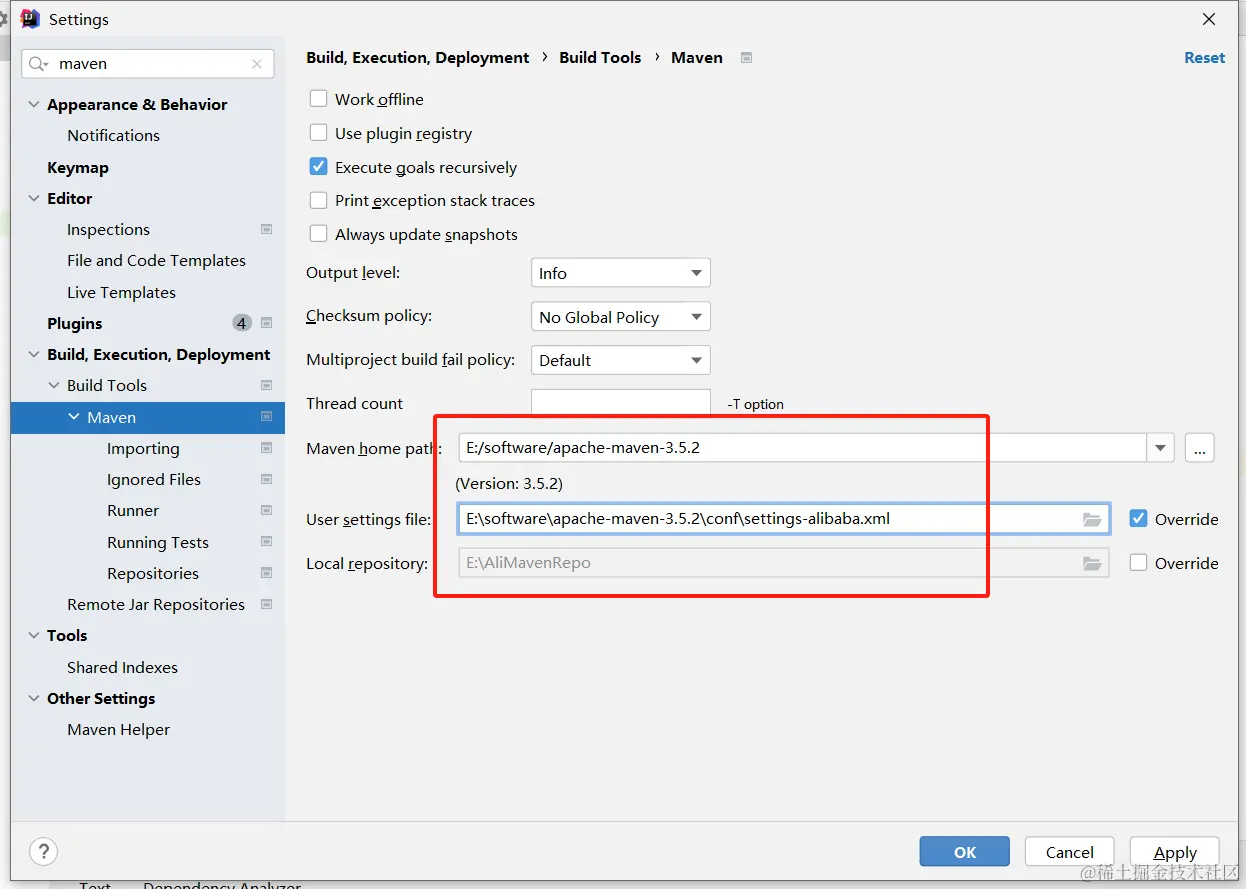
Task: Uncheck Execute goals recursively
Action: pyautogui.click(x=319, y=167)
